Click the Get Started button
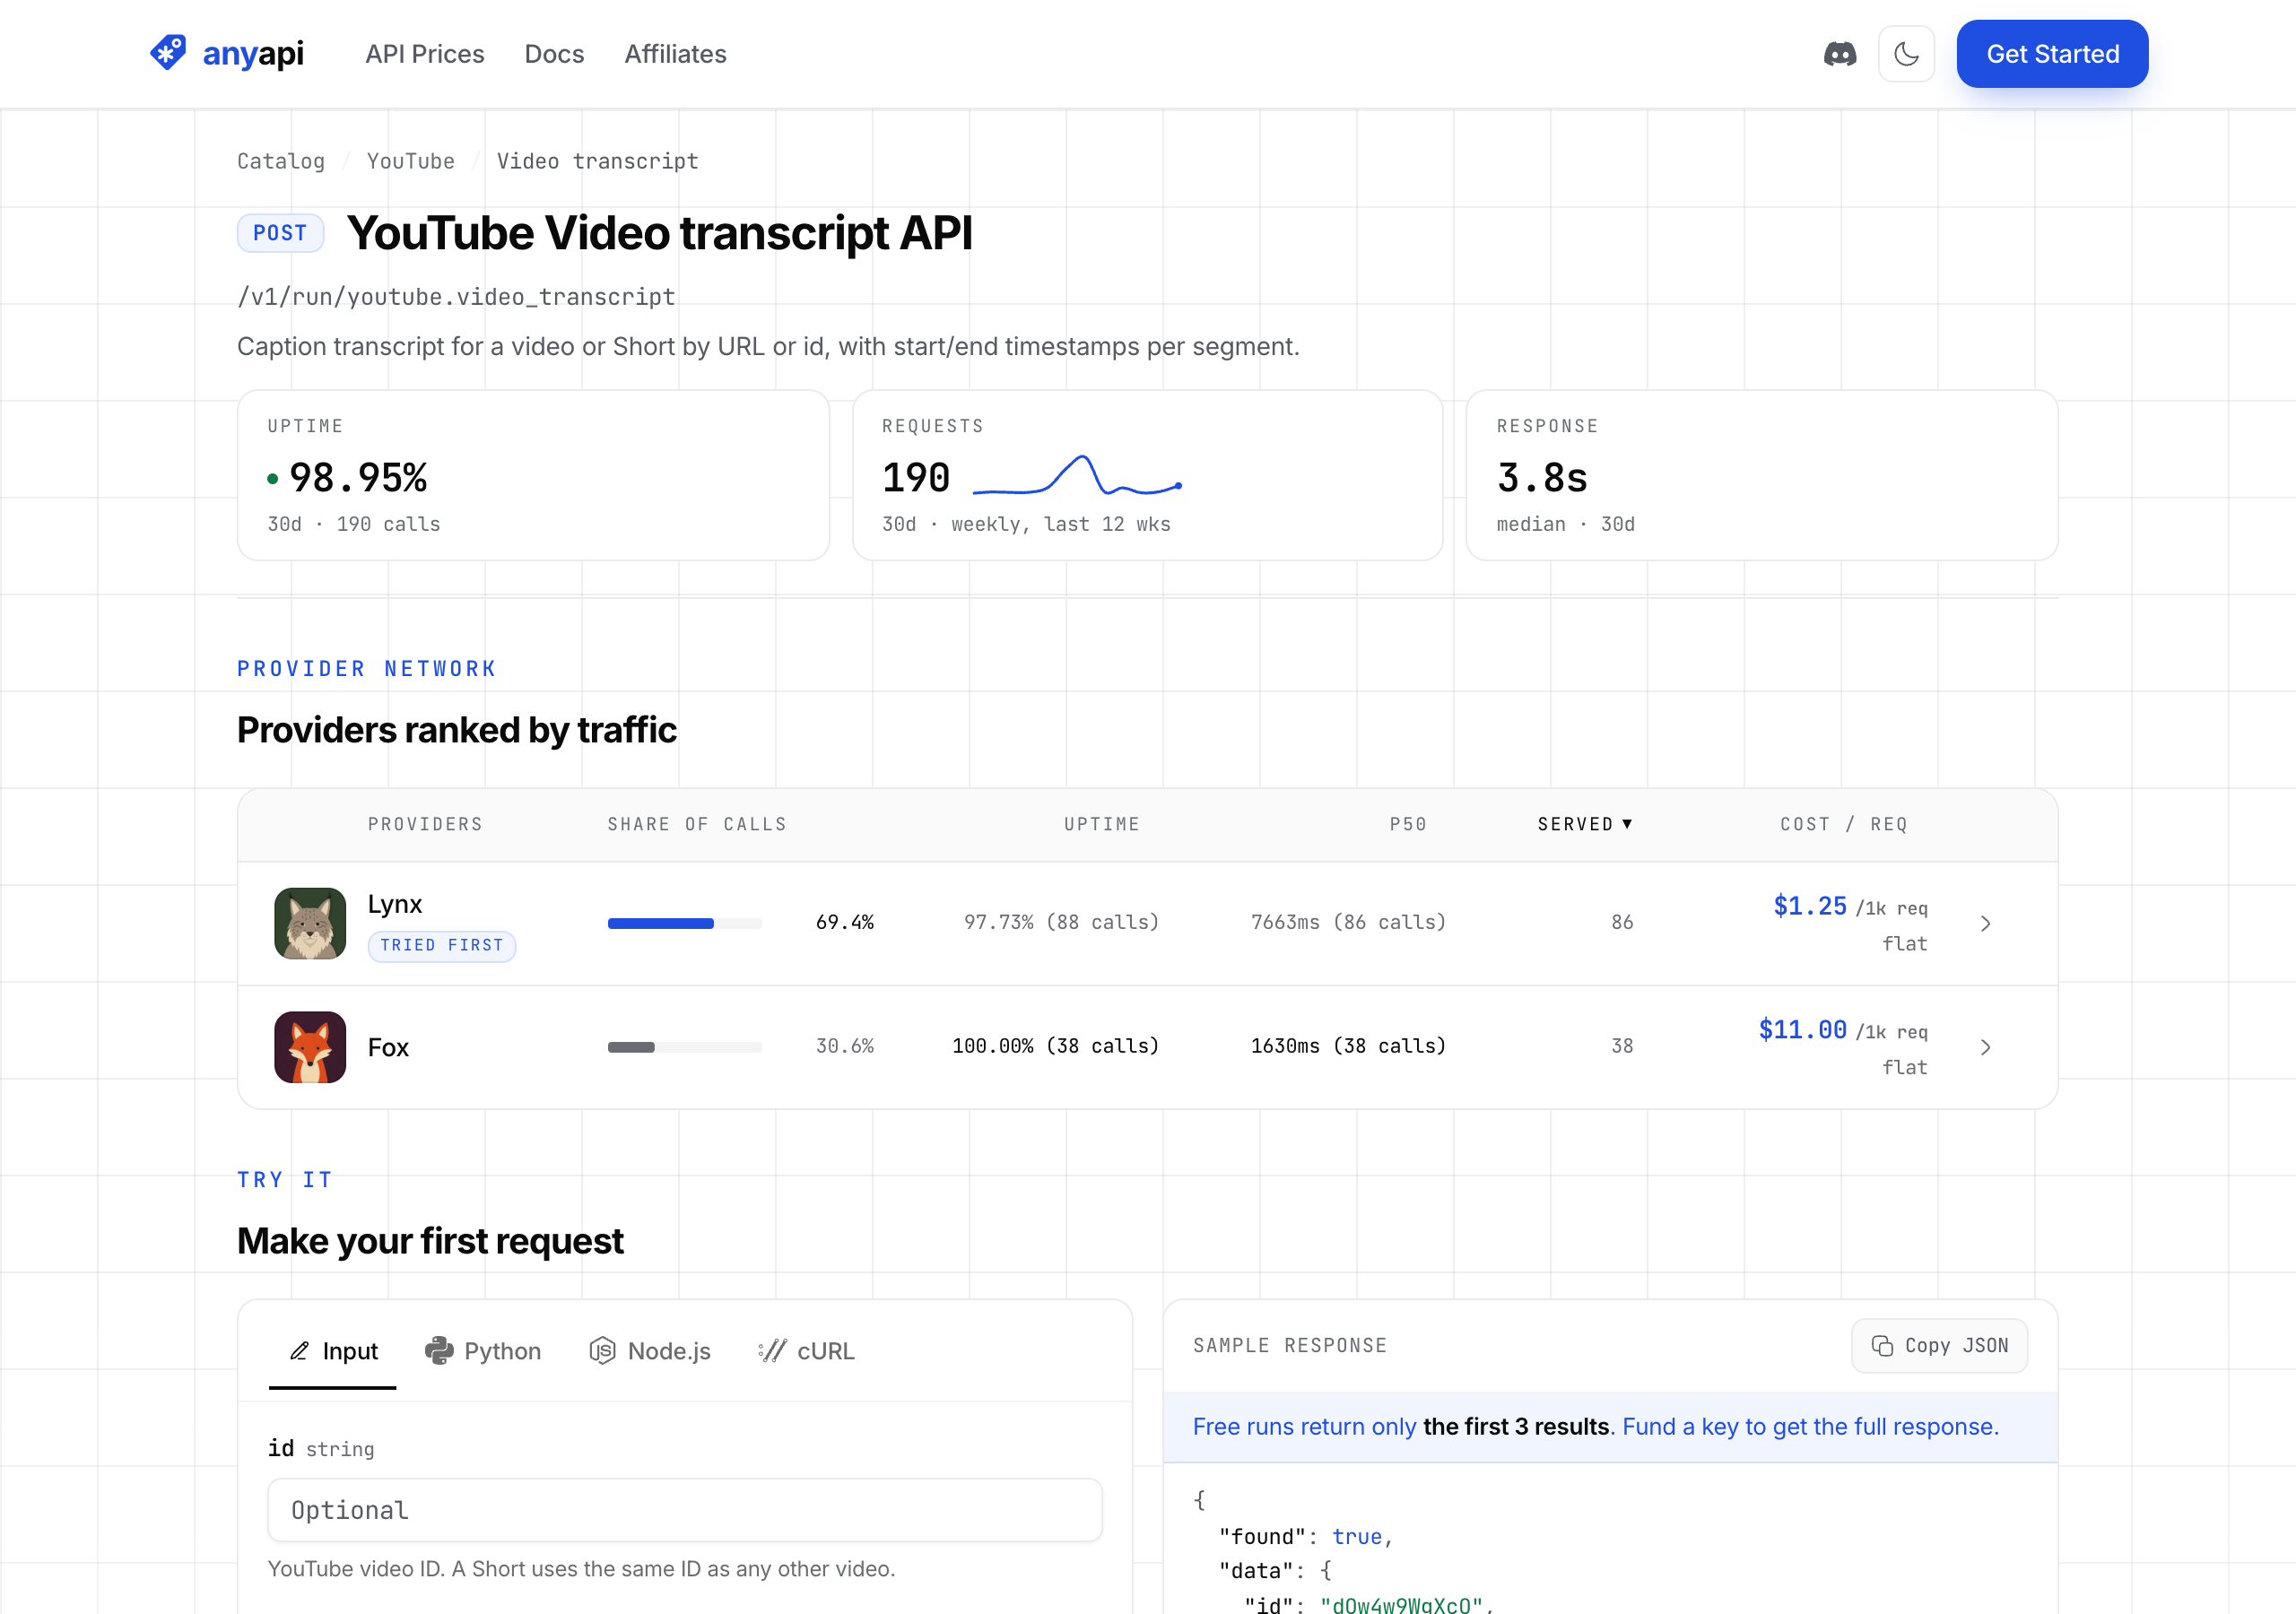2296x1614 pixels. (2051, 54)
